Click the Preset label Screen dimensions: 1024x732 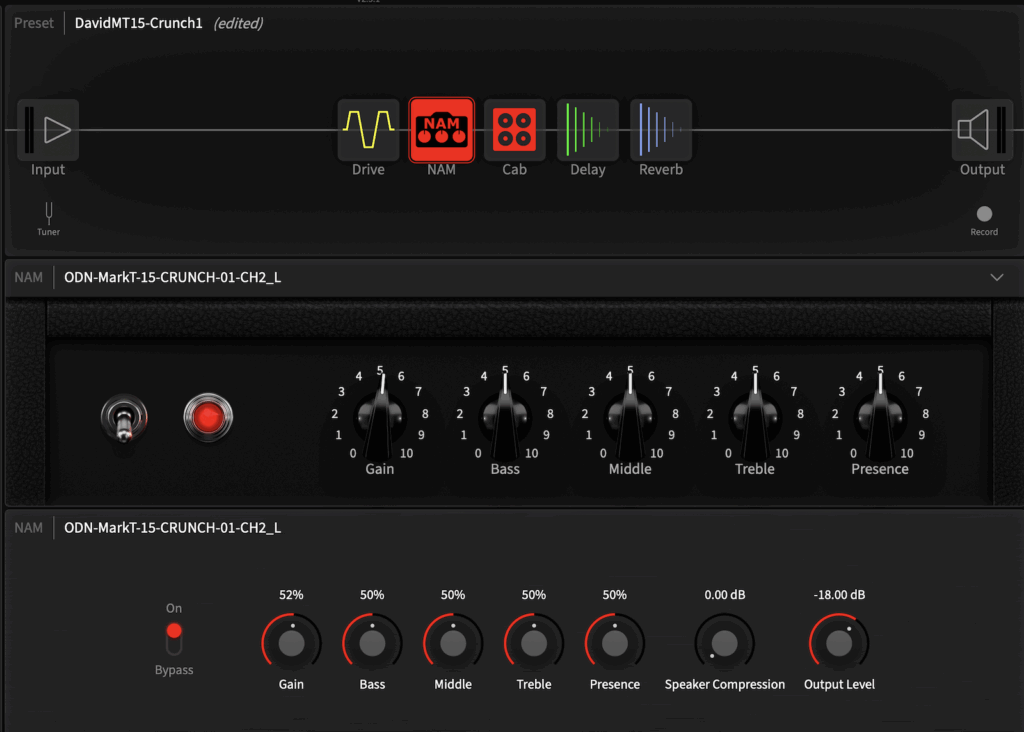[x=34, y=24]
